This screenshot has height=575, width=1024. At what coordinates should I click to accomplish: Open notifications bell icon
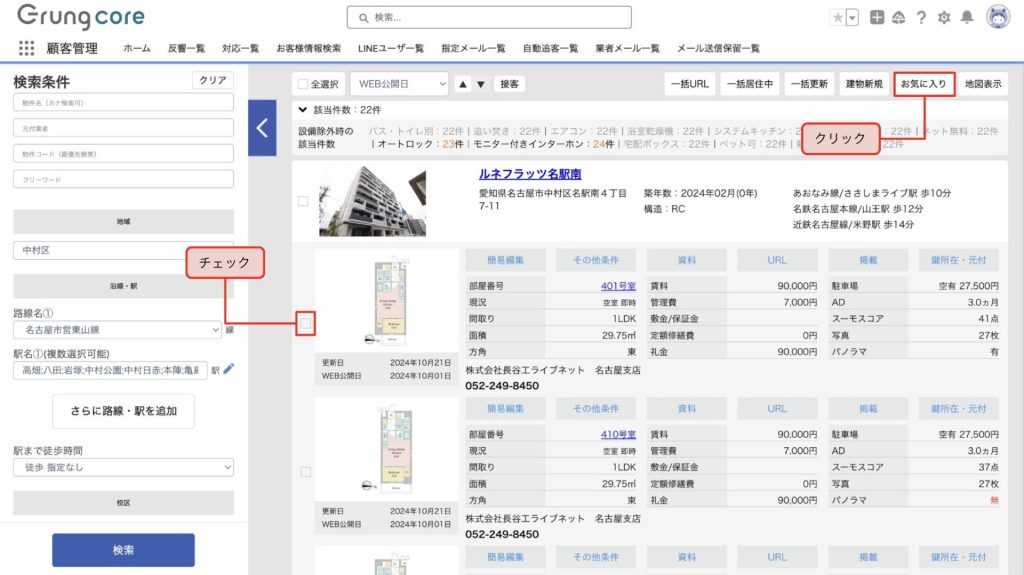pos(966,17)
